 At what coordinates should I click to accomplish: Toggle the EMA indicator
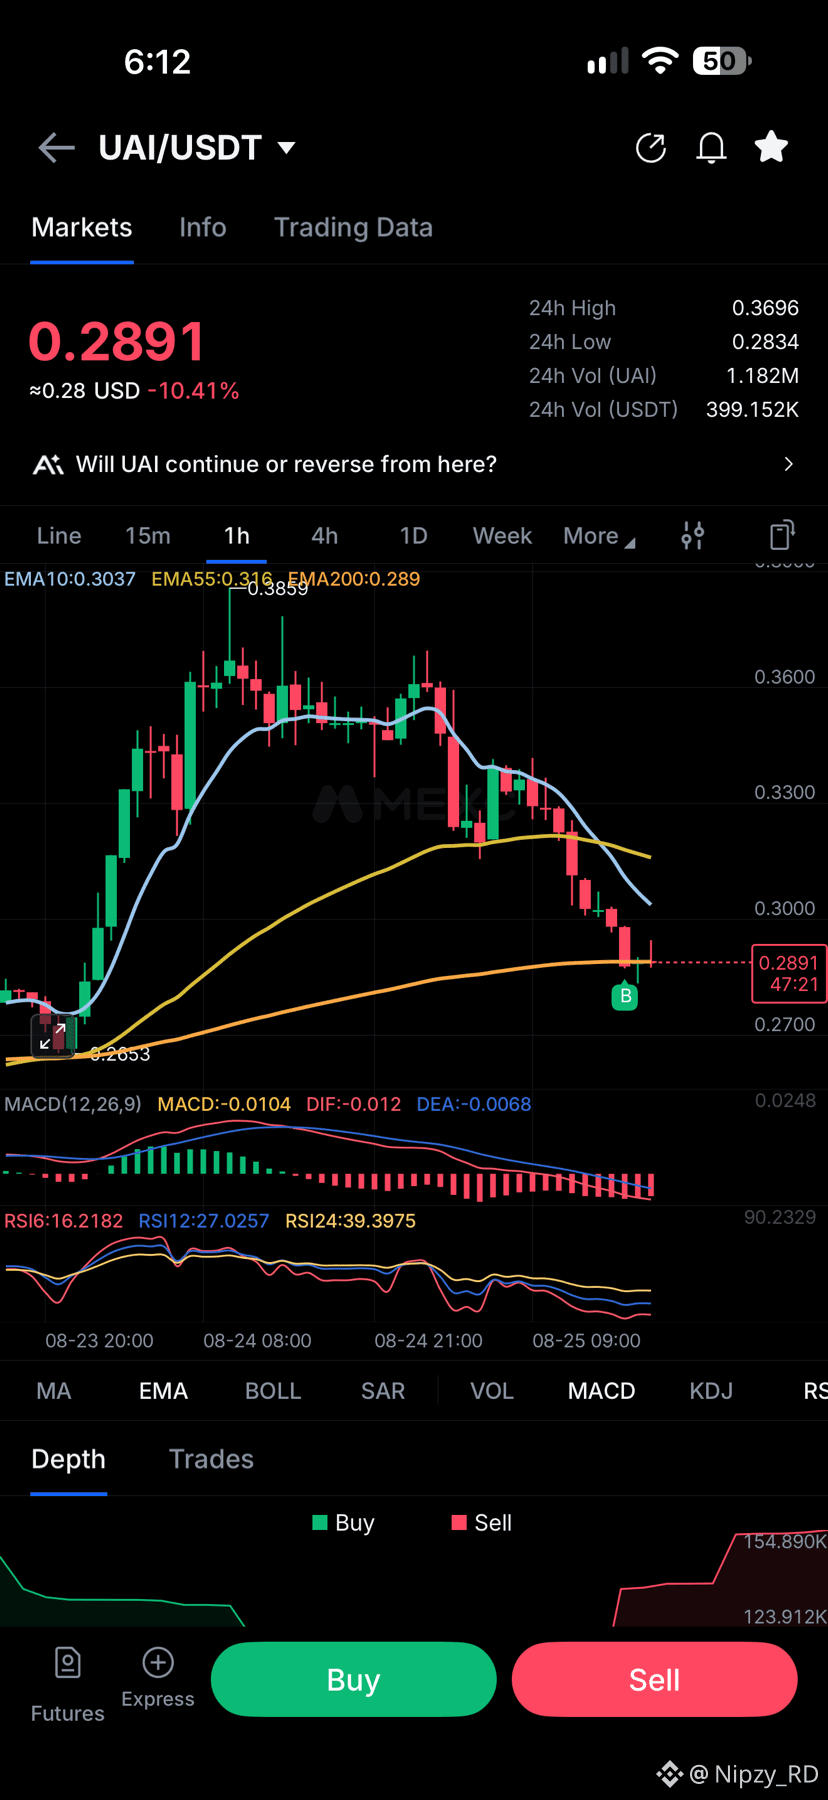pos(163,1391)
